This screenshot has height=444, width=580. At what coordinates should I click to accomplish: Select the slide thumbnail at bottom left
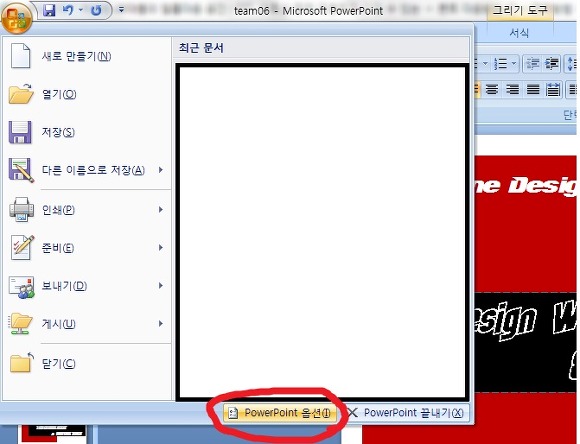point(54,434)
